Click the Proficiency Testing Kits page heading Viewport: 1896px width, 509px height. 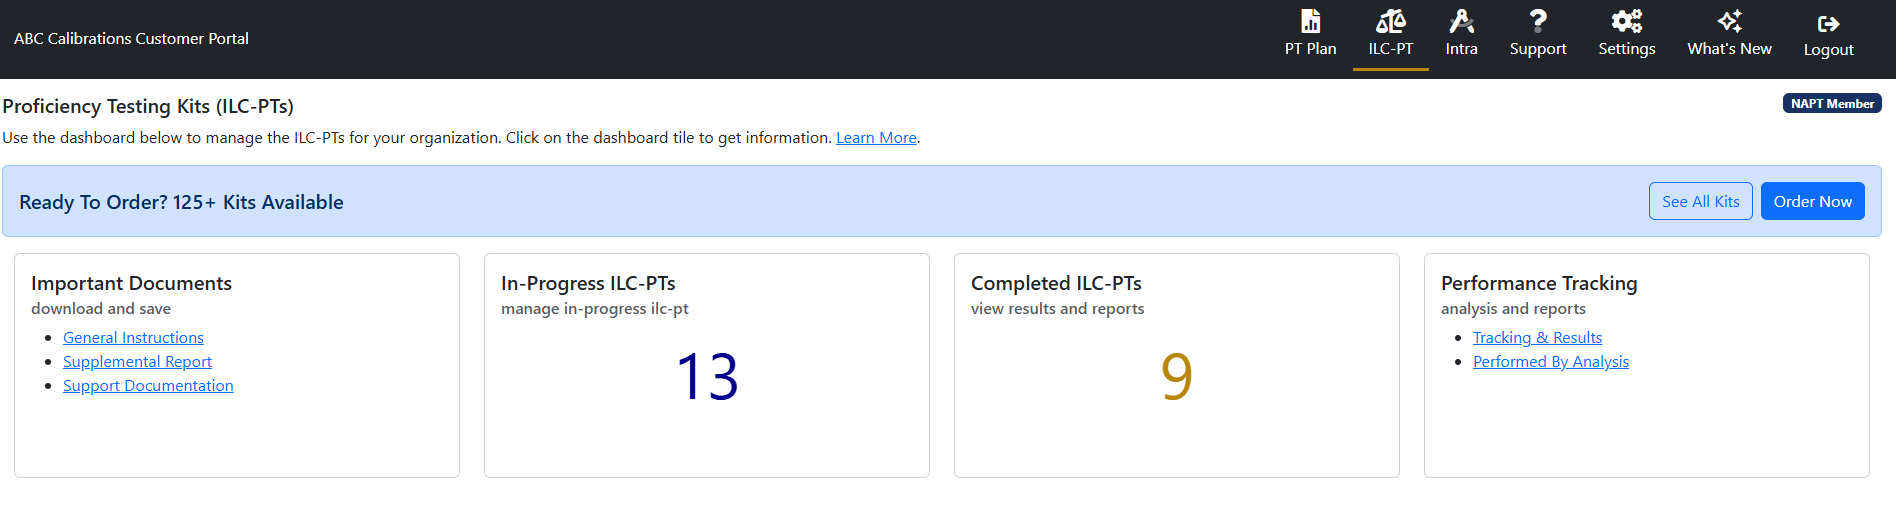pos(148,106)
